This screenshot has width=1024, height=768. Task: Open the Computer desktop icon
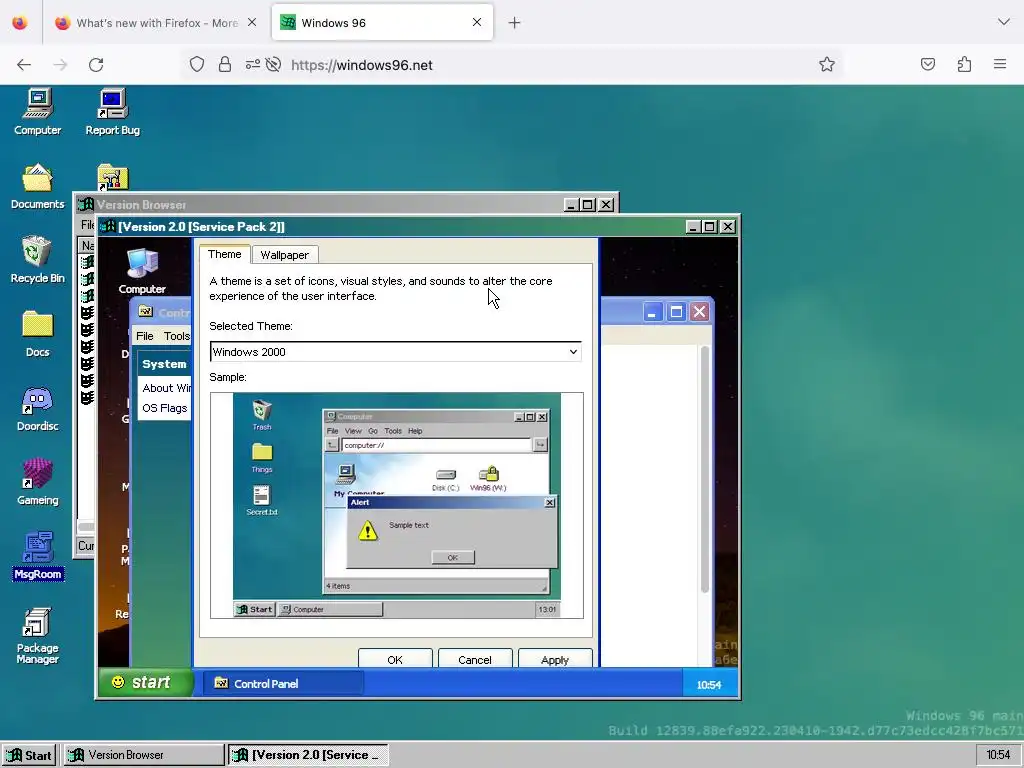[x=38, y=112]
